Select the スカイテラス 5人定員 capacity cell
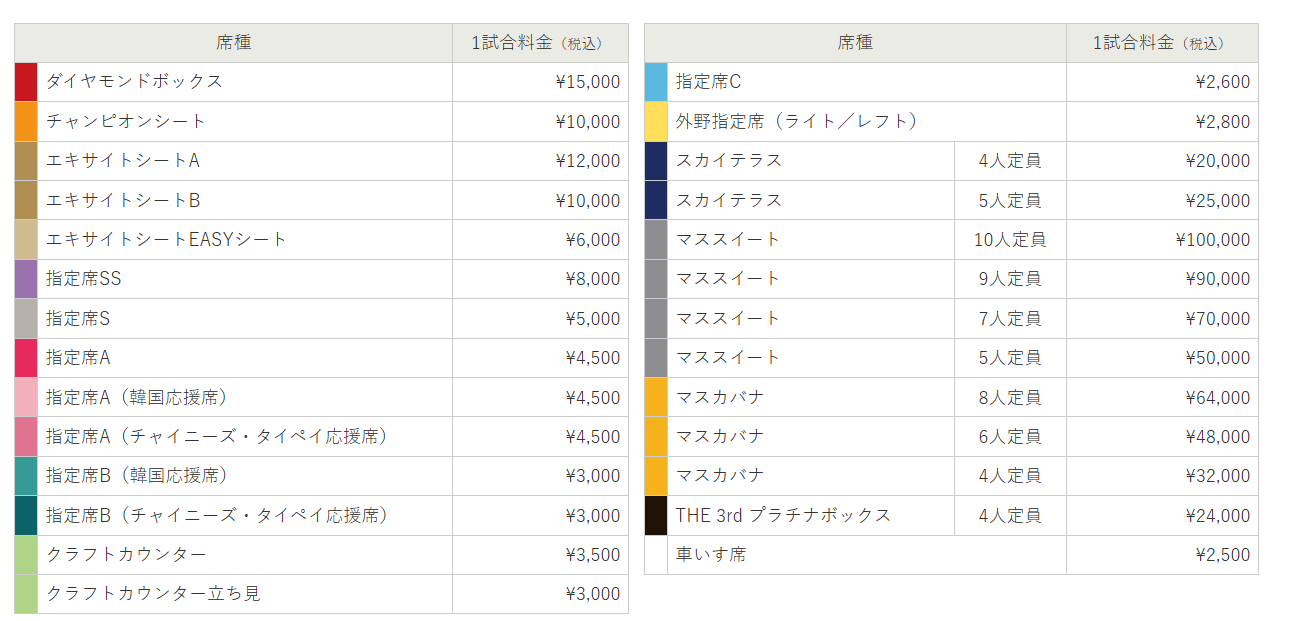 tap(1010, 201)
